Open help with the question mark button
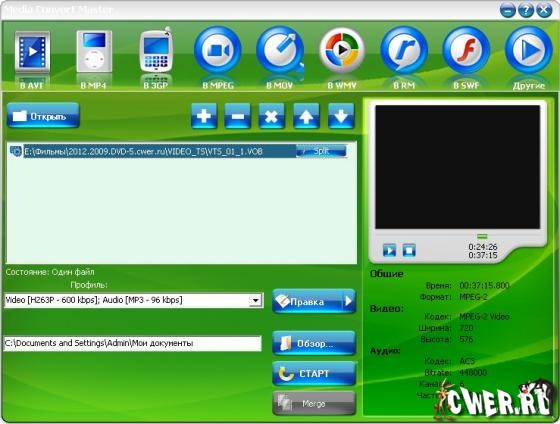 click(x=525, y=10)
